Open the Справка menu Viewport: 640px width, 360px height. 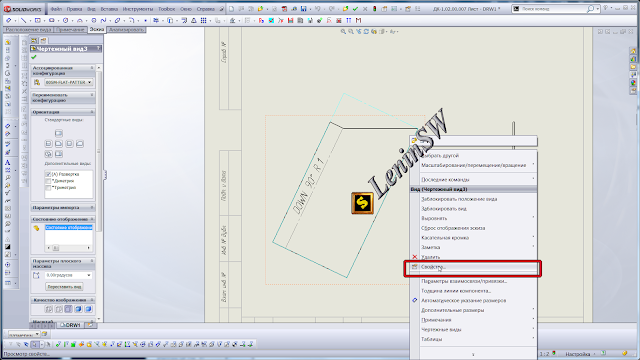pyautogui.click(x=205, y=9)
